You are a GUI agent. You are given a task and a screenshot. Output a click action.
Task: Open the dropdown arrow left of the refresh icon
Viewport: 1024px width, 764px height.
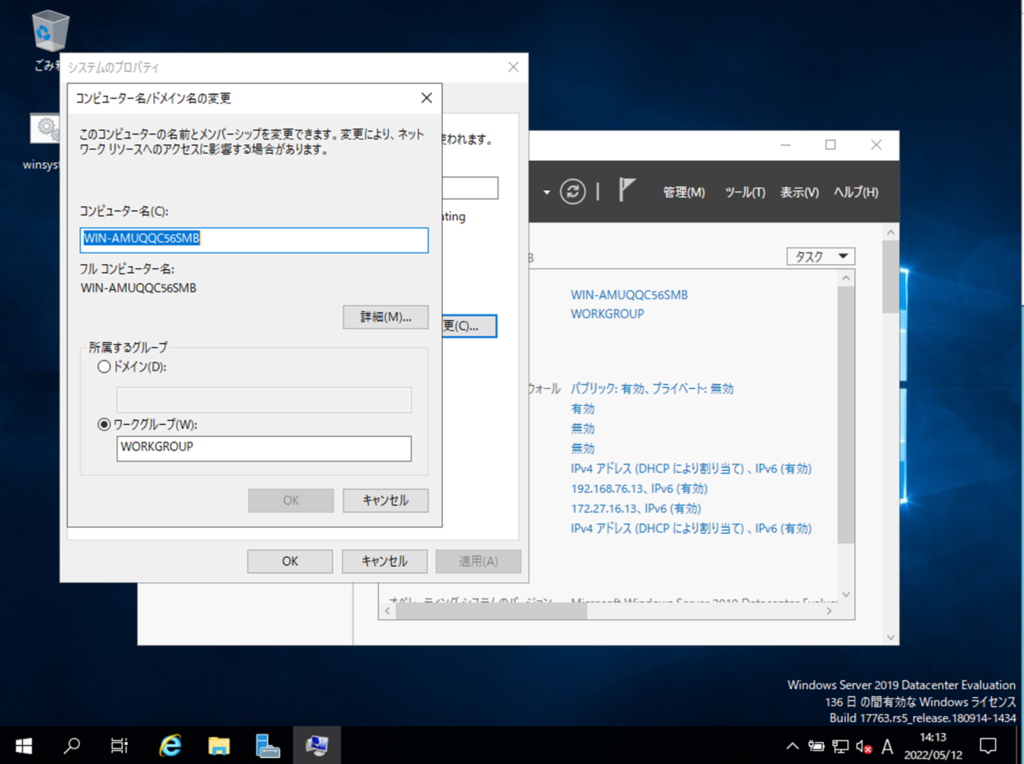coord(547,192)
